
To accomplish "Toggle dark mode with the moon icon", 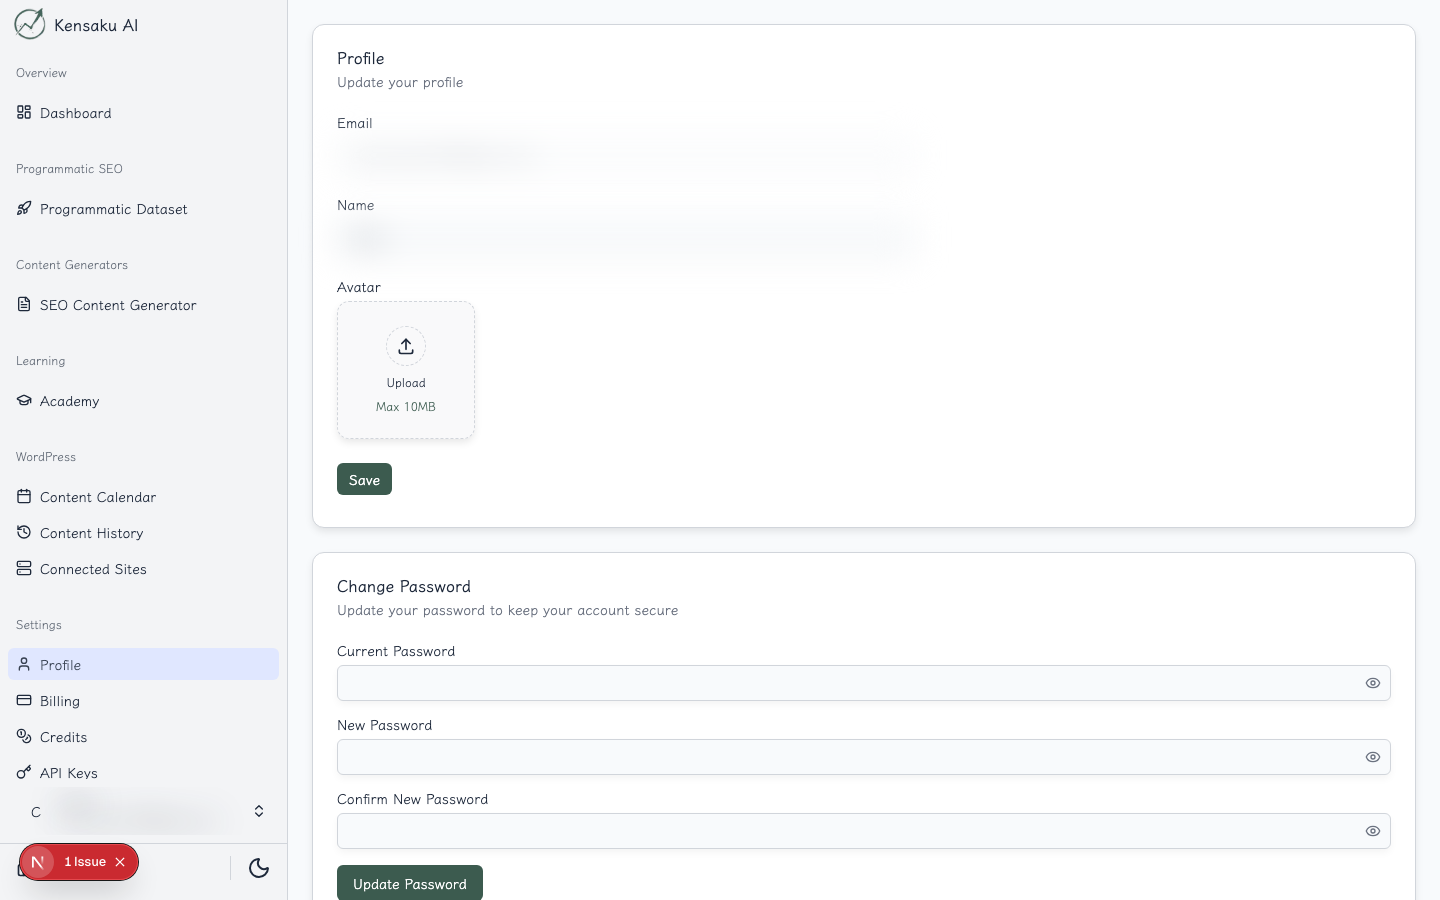I will click(259, 869).
